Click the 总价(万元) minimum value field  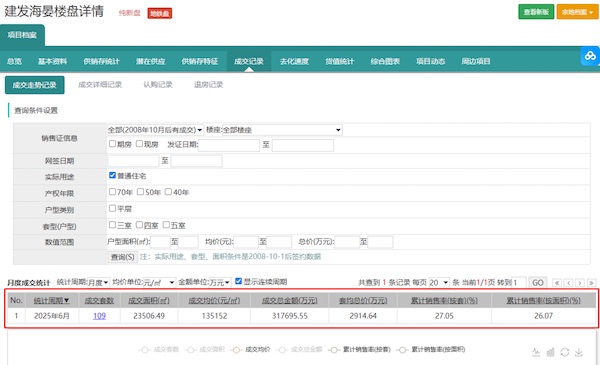click(347, 242)
